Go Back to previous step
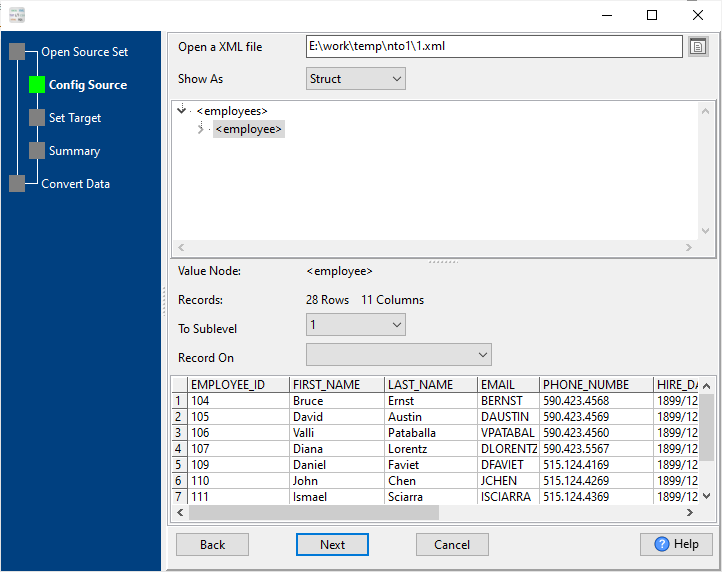Image resolution: width=722 pixels, height=572 pixels. tap(212, 545)
